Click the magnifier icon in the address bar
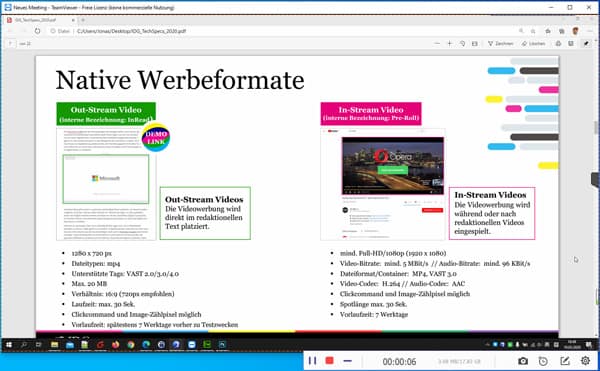Image resolution: width=600 pixels, height=371 pixels. (521, 31)
